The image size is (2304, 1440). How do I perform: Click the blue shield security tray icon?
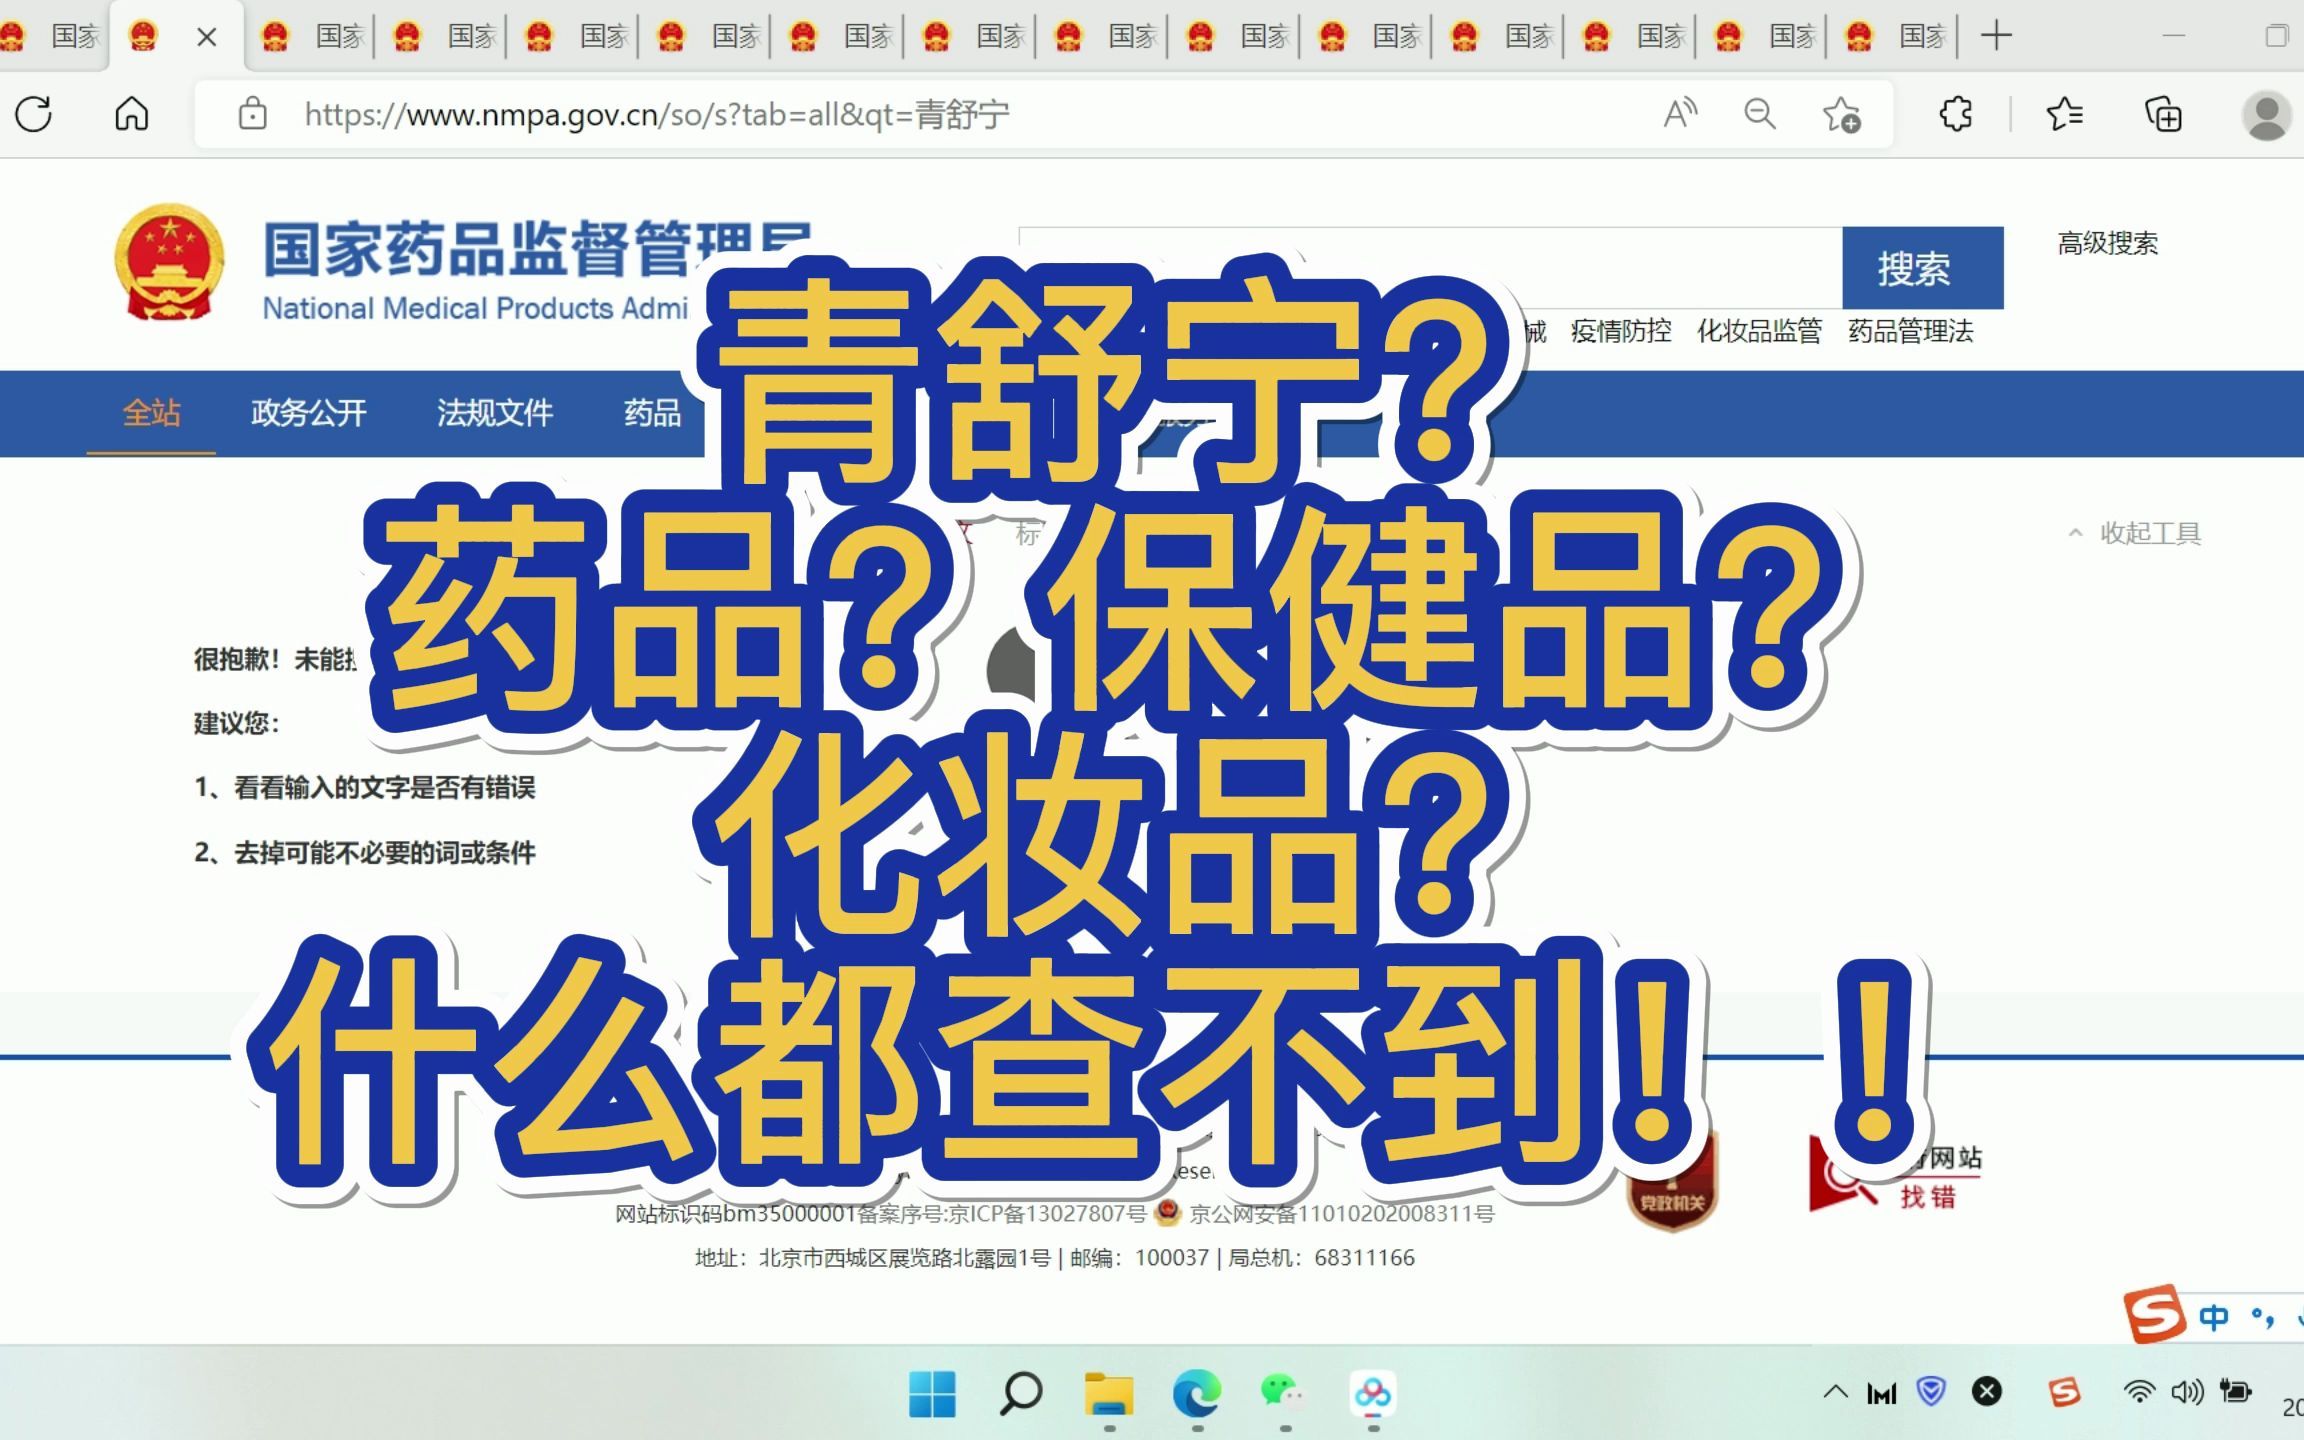click(1931, 1391)
